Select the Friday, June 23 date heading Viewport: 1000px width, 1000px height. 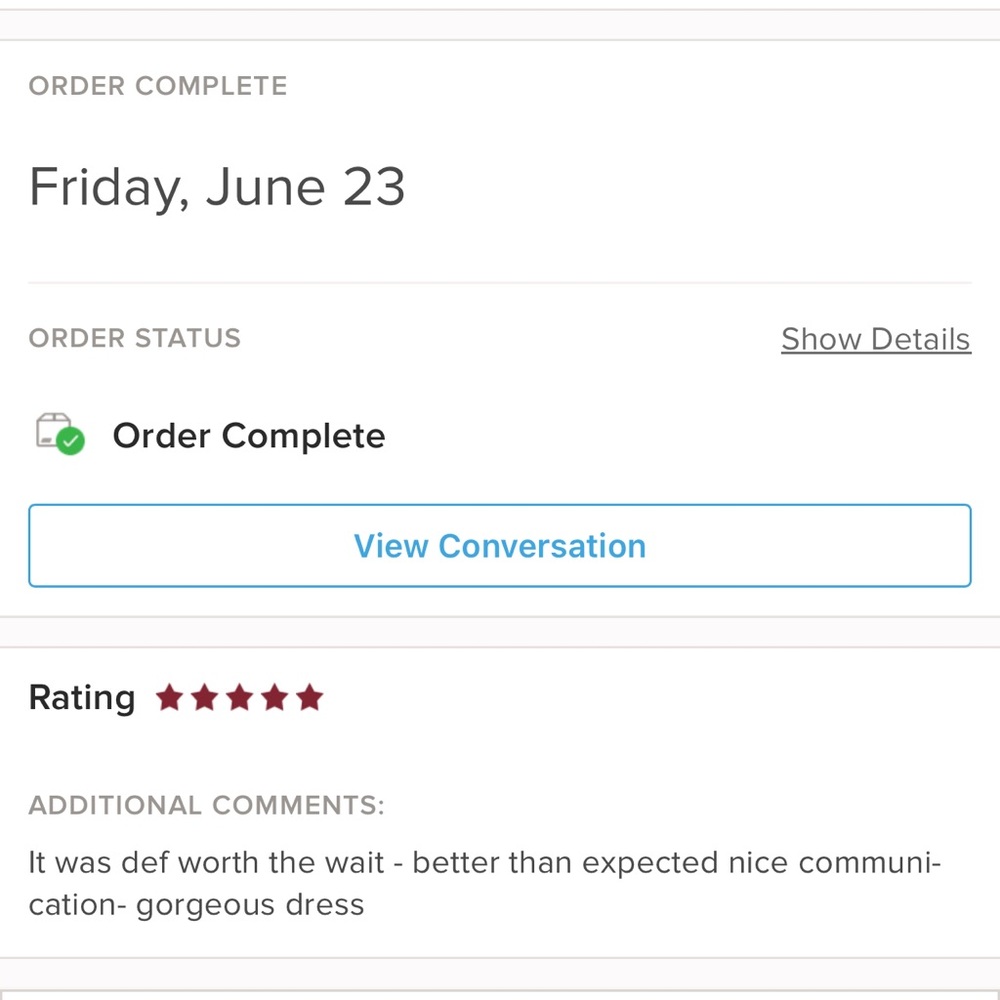217,187
